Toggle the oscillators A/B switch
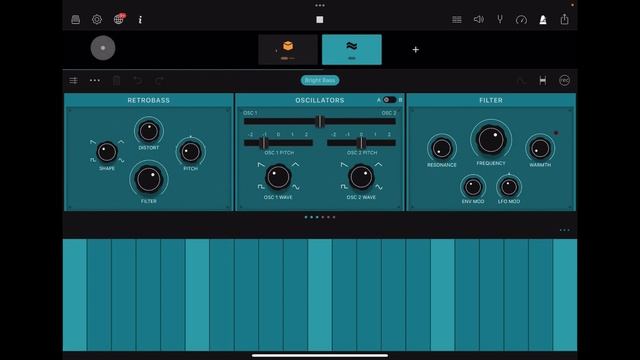640x360 pixels. [389, 100]
